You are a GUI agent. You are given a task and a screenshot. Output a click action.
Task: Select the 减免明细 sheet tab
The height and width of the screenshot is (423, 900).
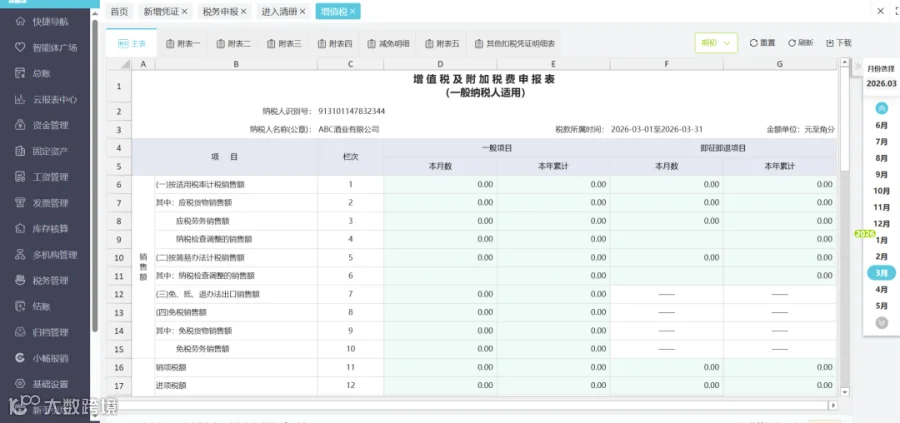pos(388,43)
